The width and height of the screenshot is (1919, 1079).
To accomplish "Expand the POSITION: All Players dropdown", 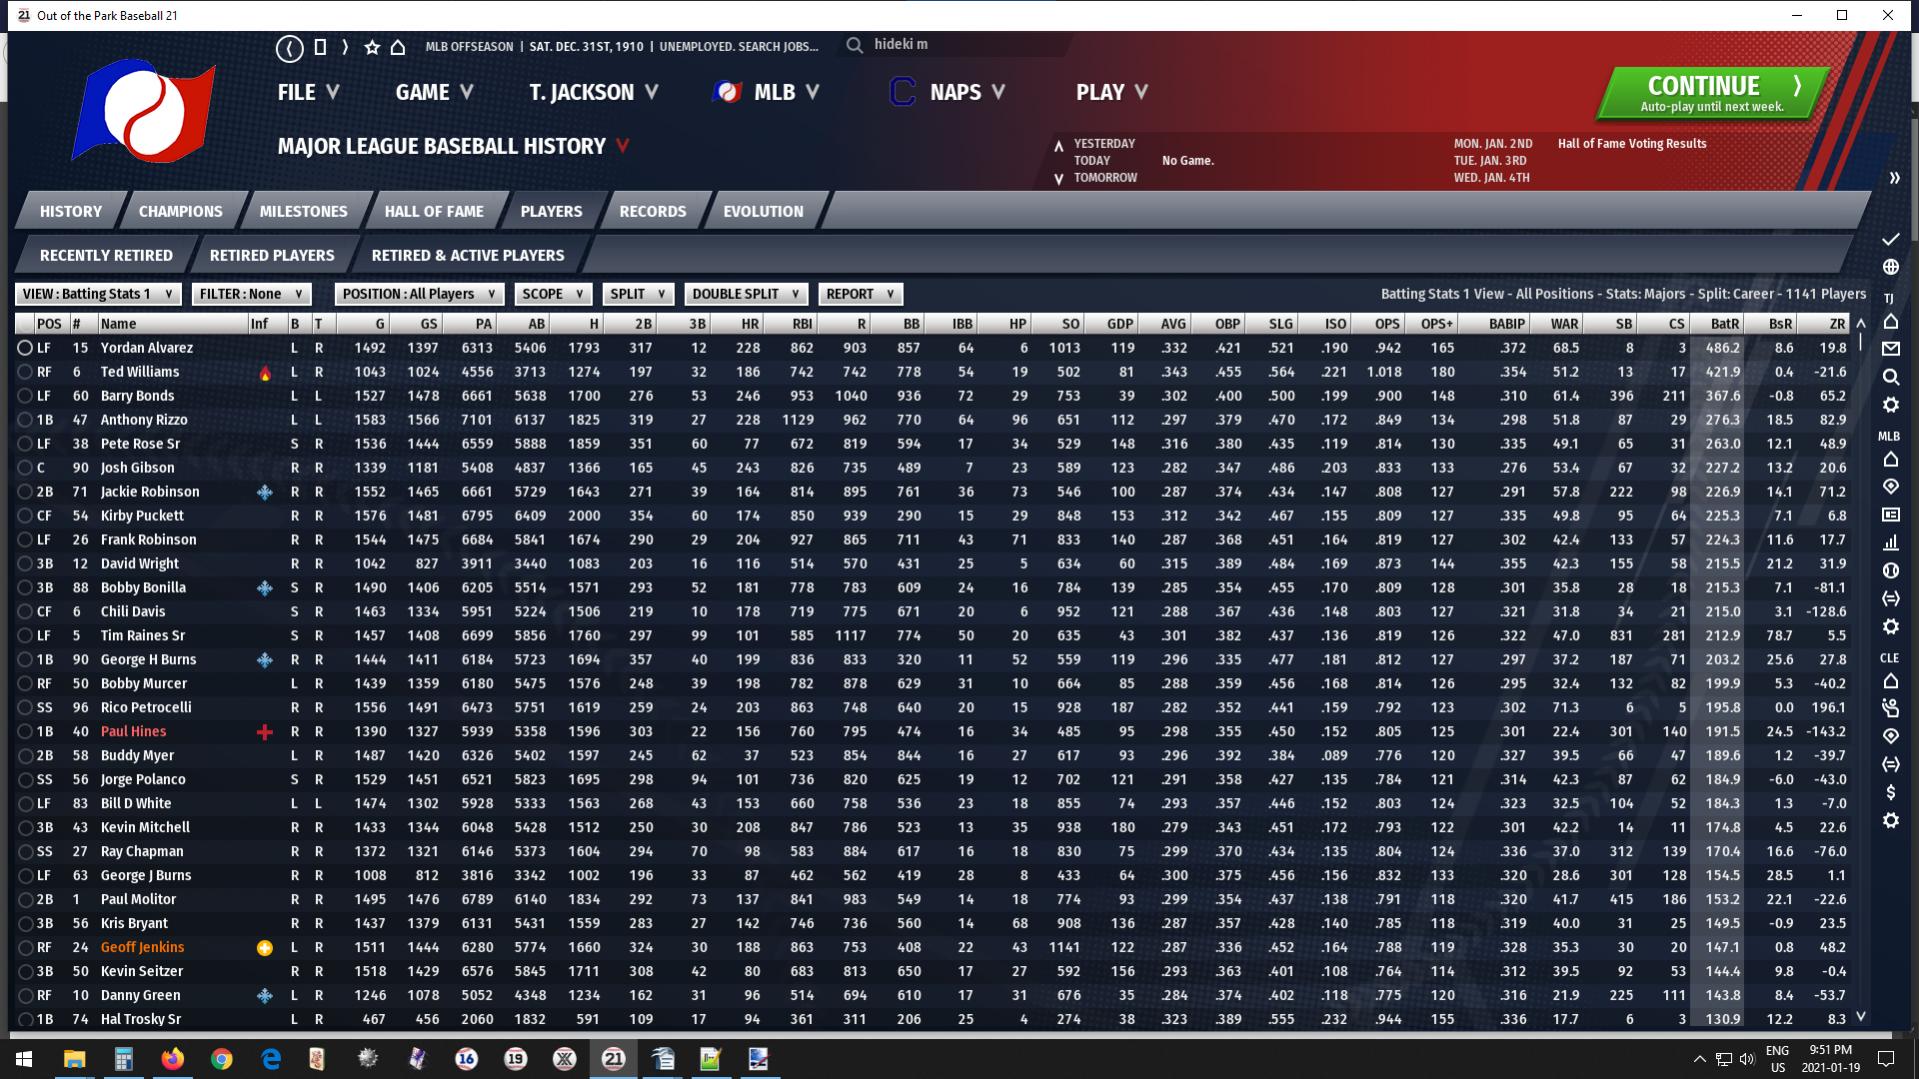I will click(x=419, y=294).
